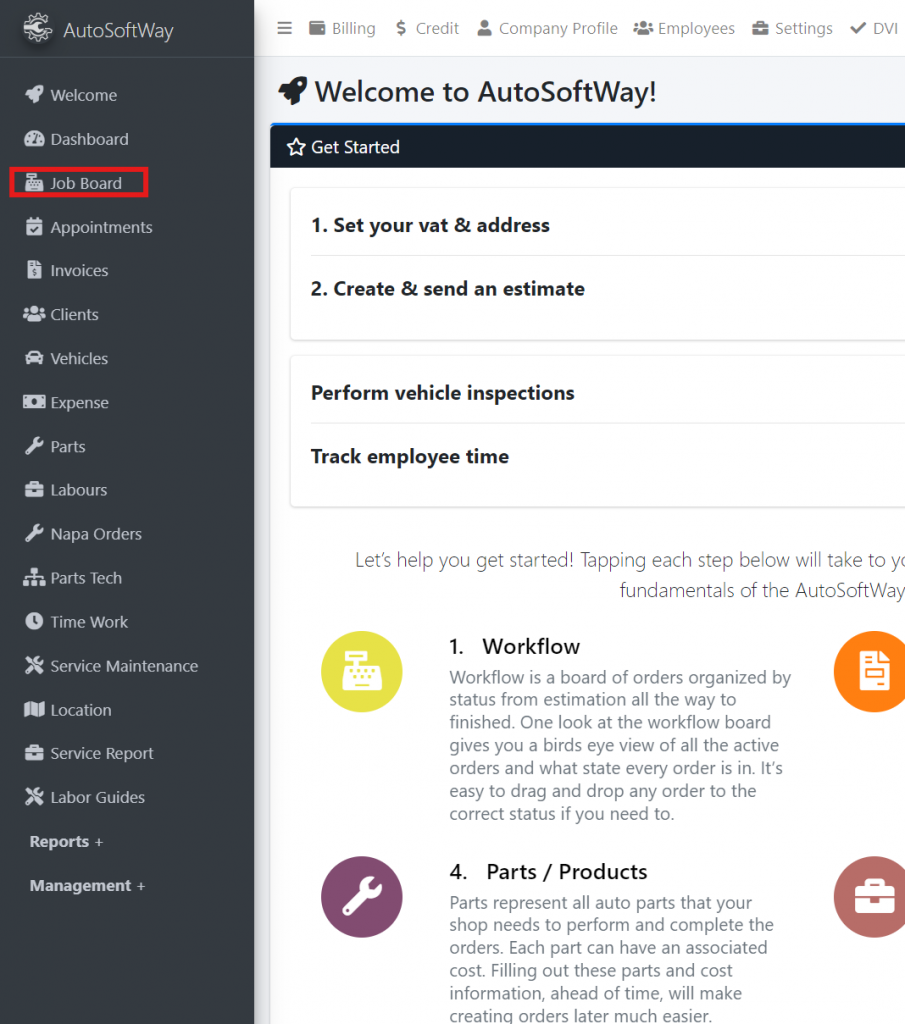Click the Service Maintenance tools icon
The image size is (905, 1024).
[34, 665]
